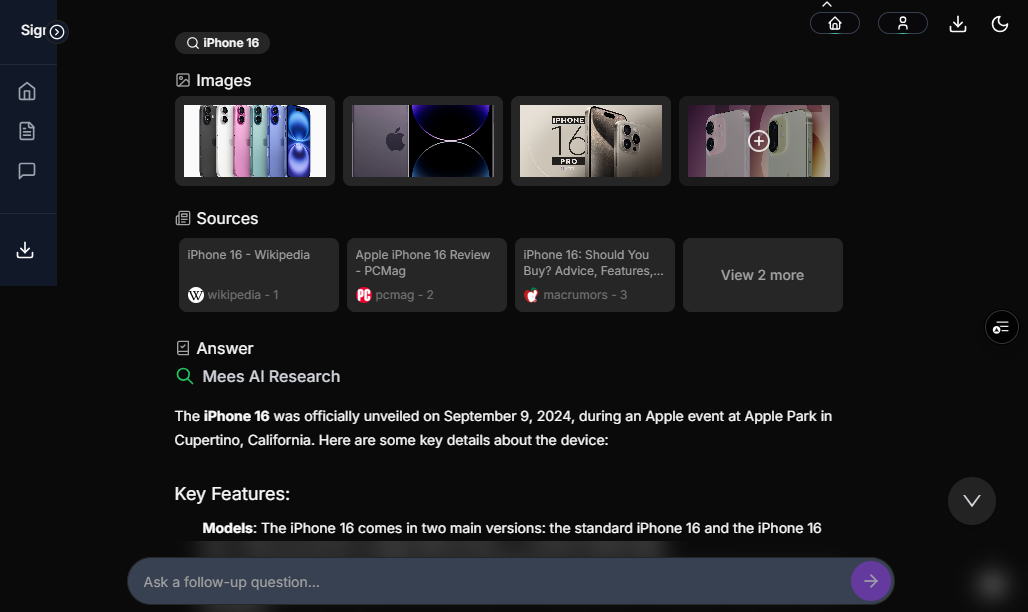Click the top-right download icon

click(x=958, y=24)
